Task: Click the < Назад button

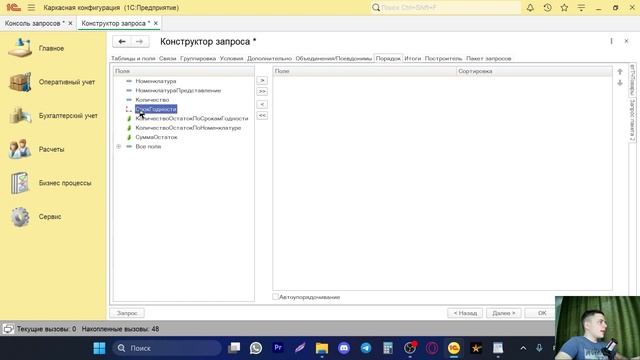Action: tap(465, 313)
